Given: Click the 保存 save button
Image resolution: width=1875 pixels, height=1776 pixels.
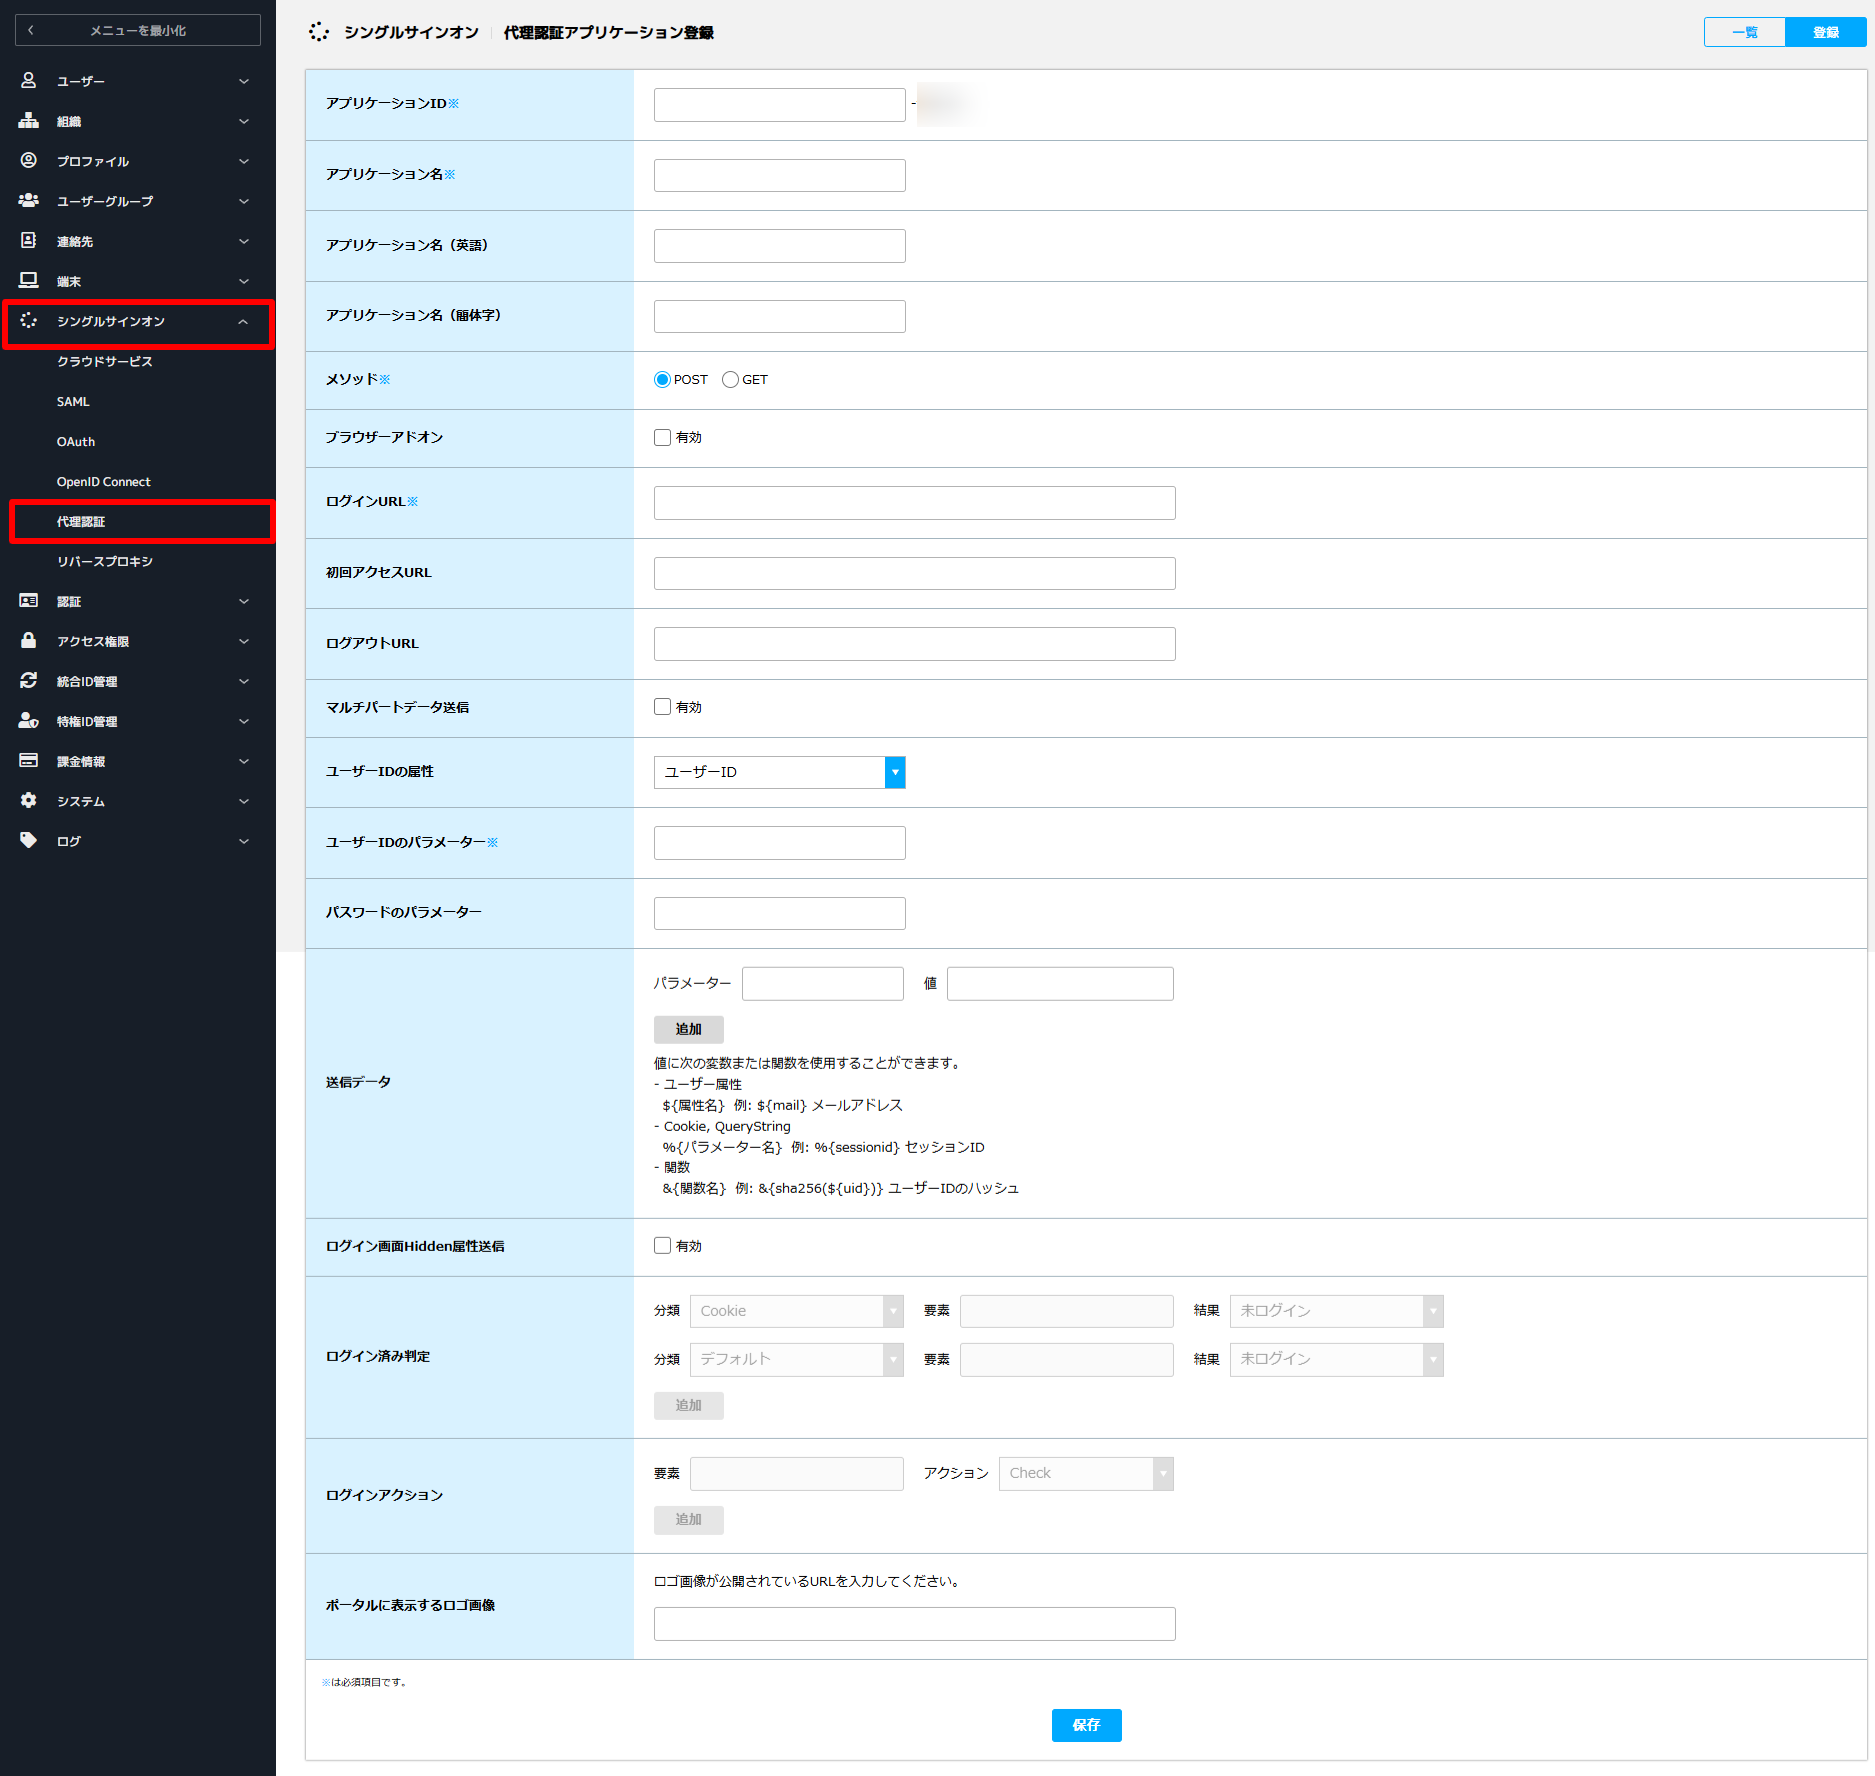Looking at the screenshot, I should coord(1086,1725).
